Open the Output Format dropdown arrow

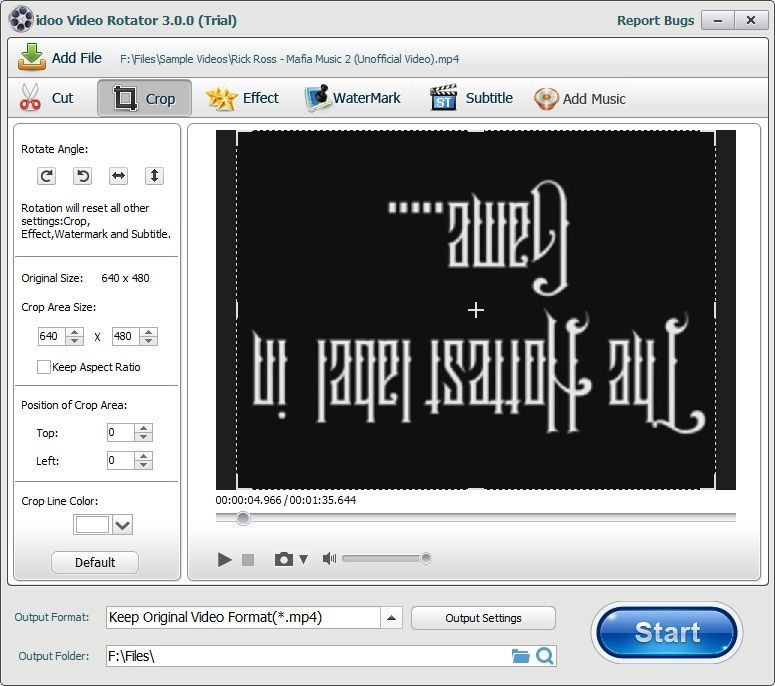pos(391,618)
